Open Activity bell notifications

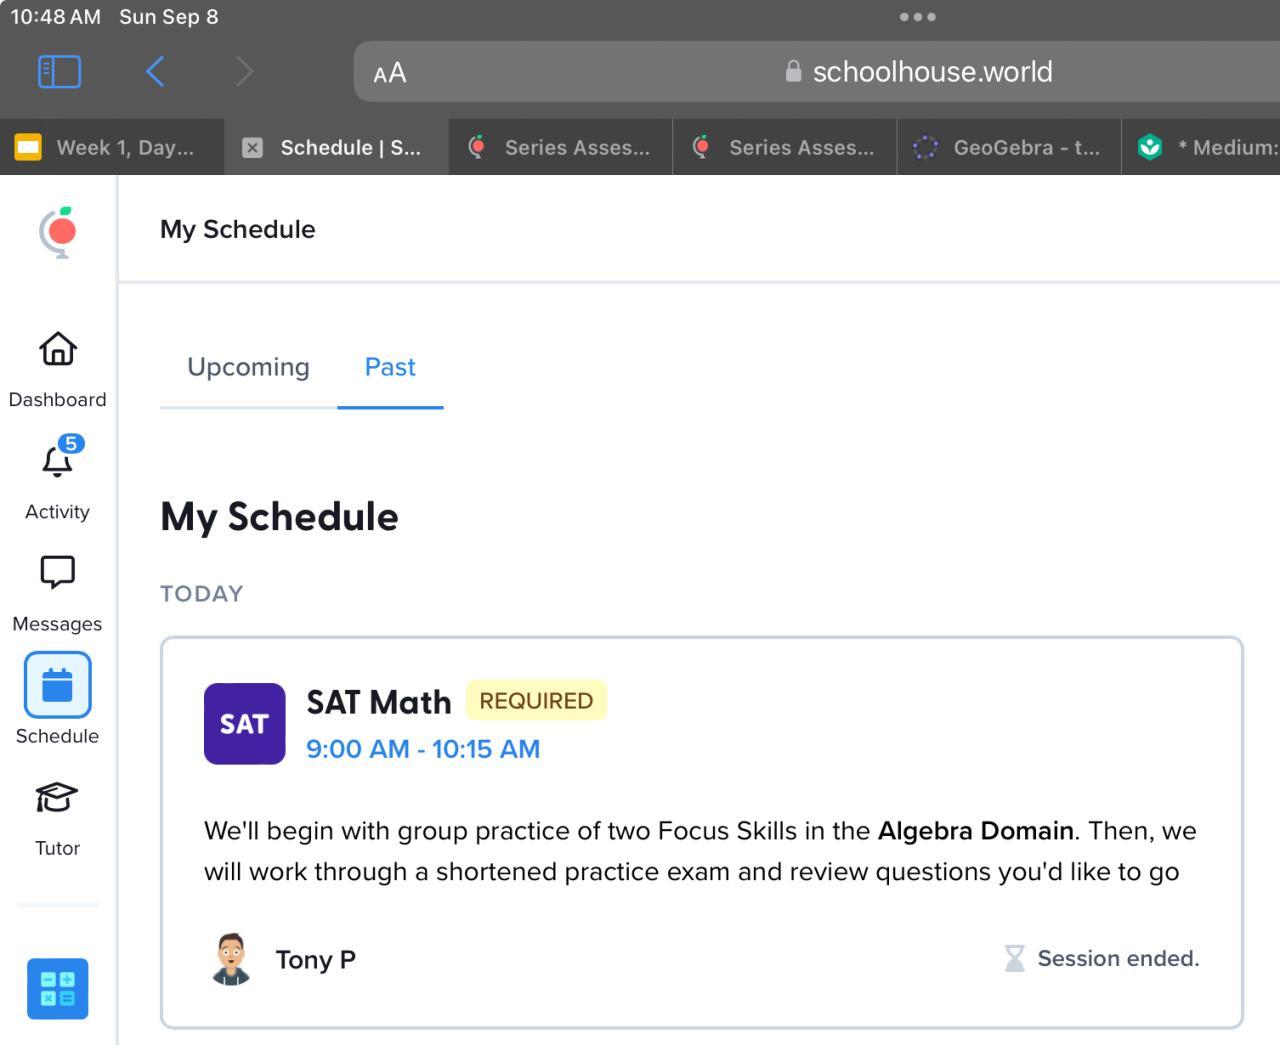coord(58,462)
